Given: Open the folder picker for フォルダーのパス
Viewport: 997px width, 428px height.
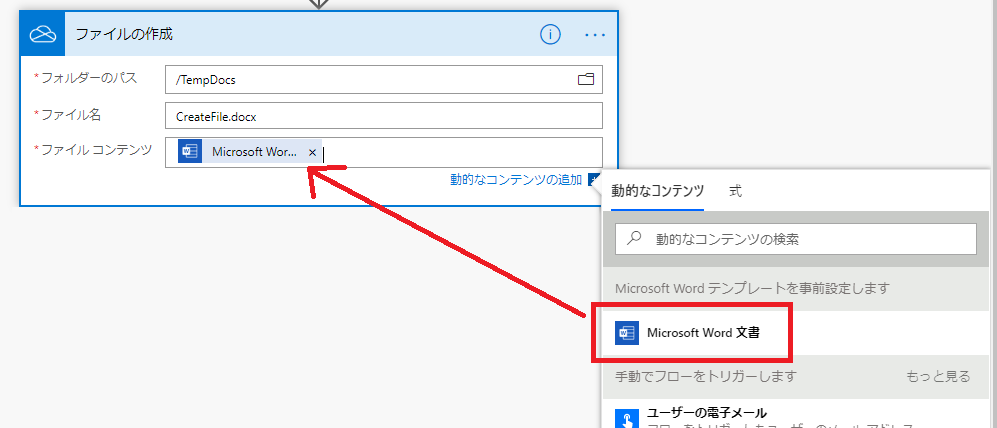Looking at the screenshot, I should 585,79.
